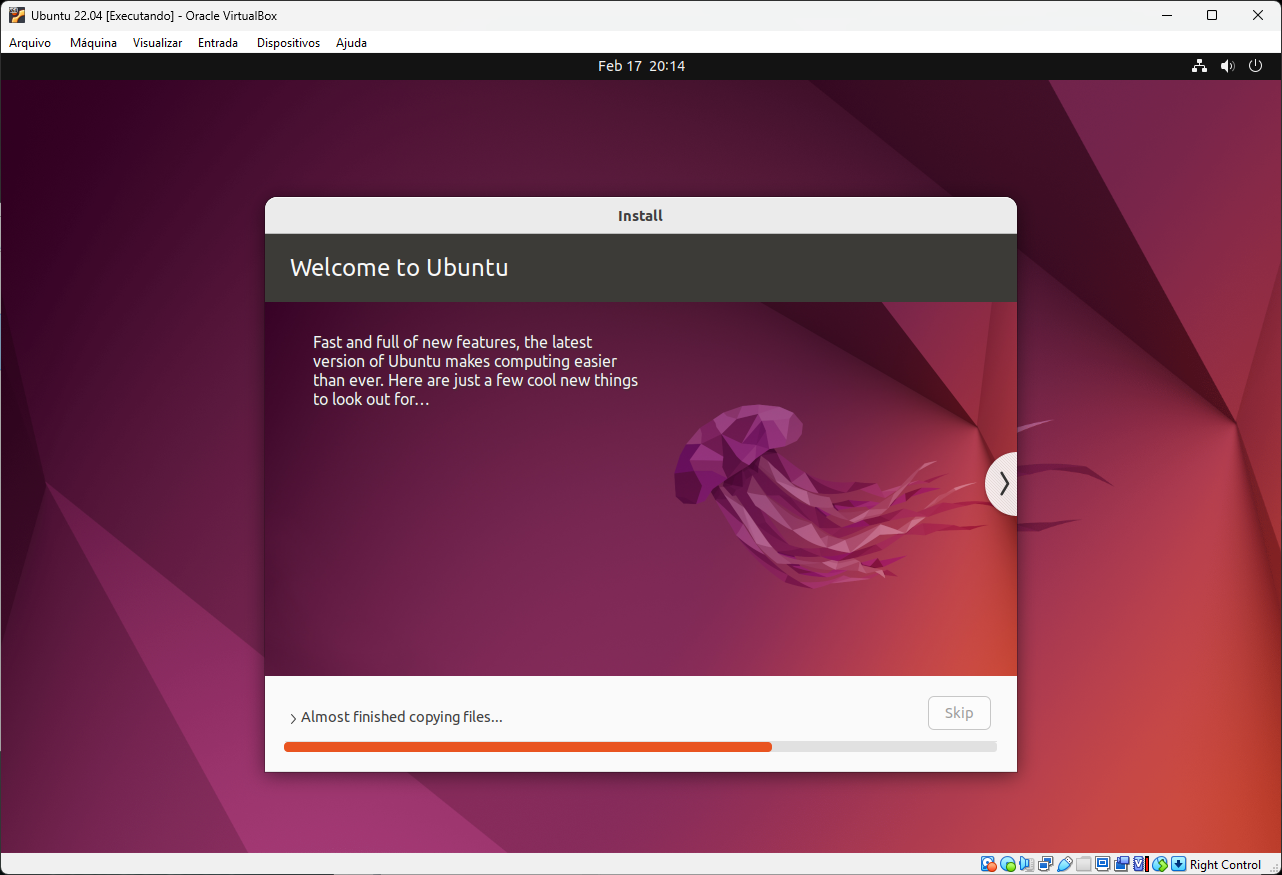Image resolution: width=1282 pixels, height=875 pixels.
Task: Click the shared folders status icon
Action: click(x=1083, y=864)
